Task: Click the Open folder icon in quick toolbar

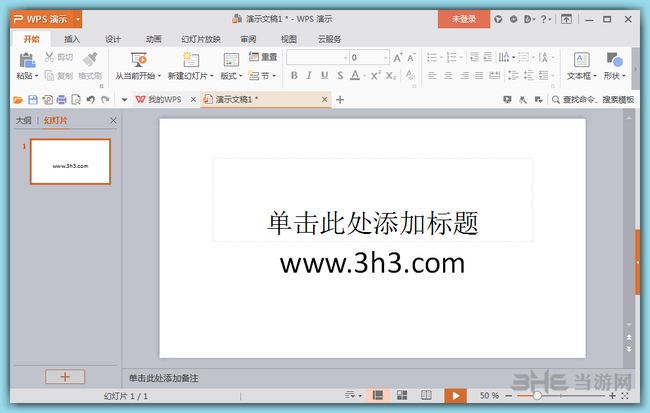Action: point(18,100)
